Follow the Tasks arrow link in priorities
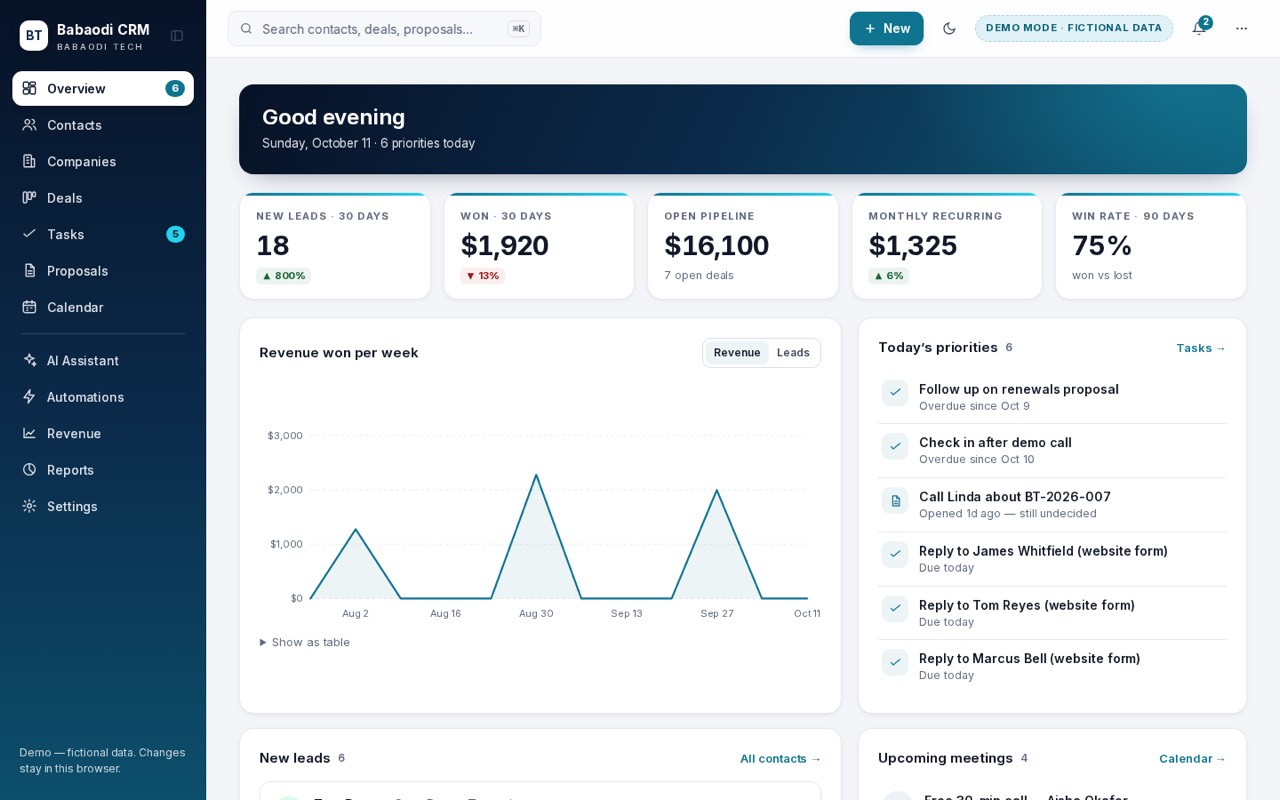The height and width of the screenshot is (800, 1280). coord(1201,348)
